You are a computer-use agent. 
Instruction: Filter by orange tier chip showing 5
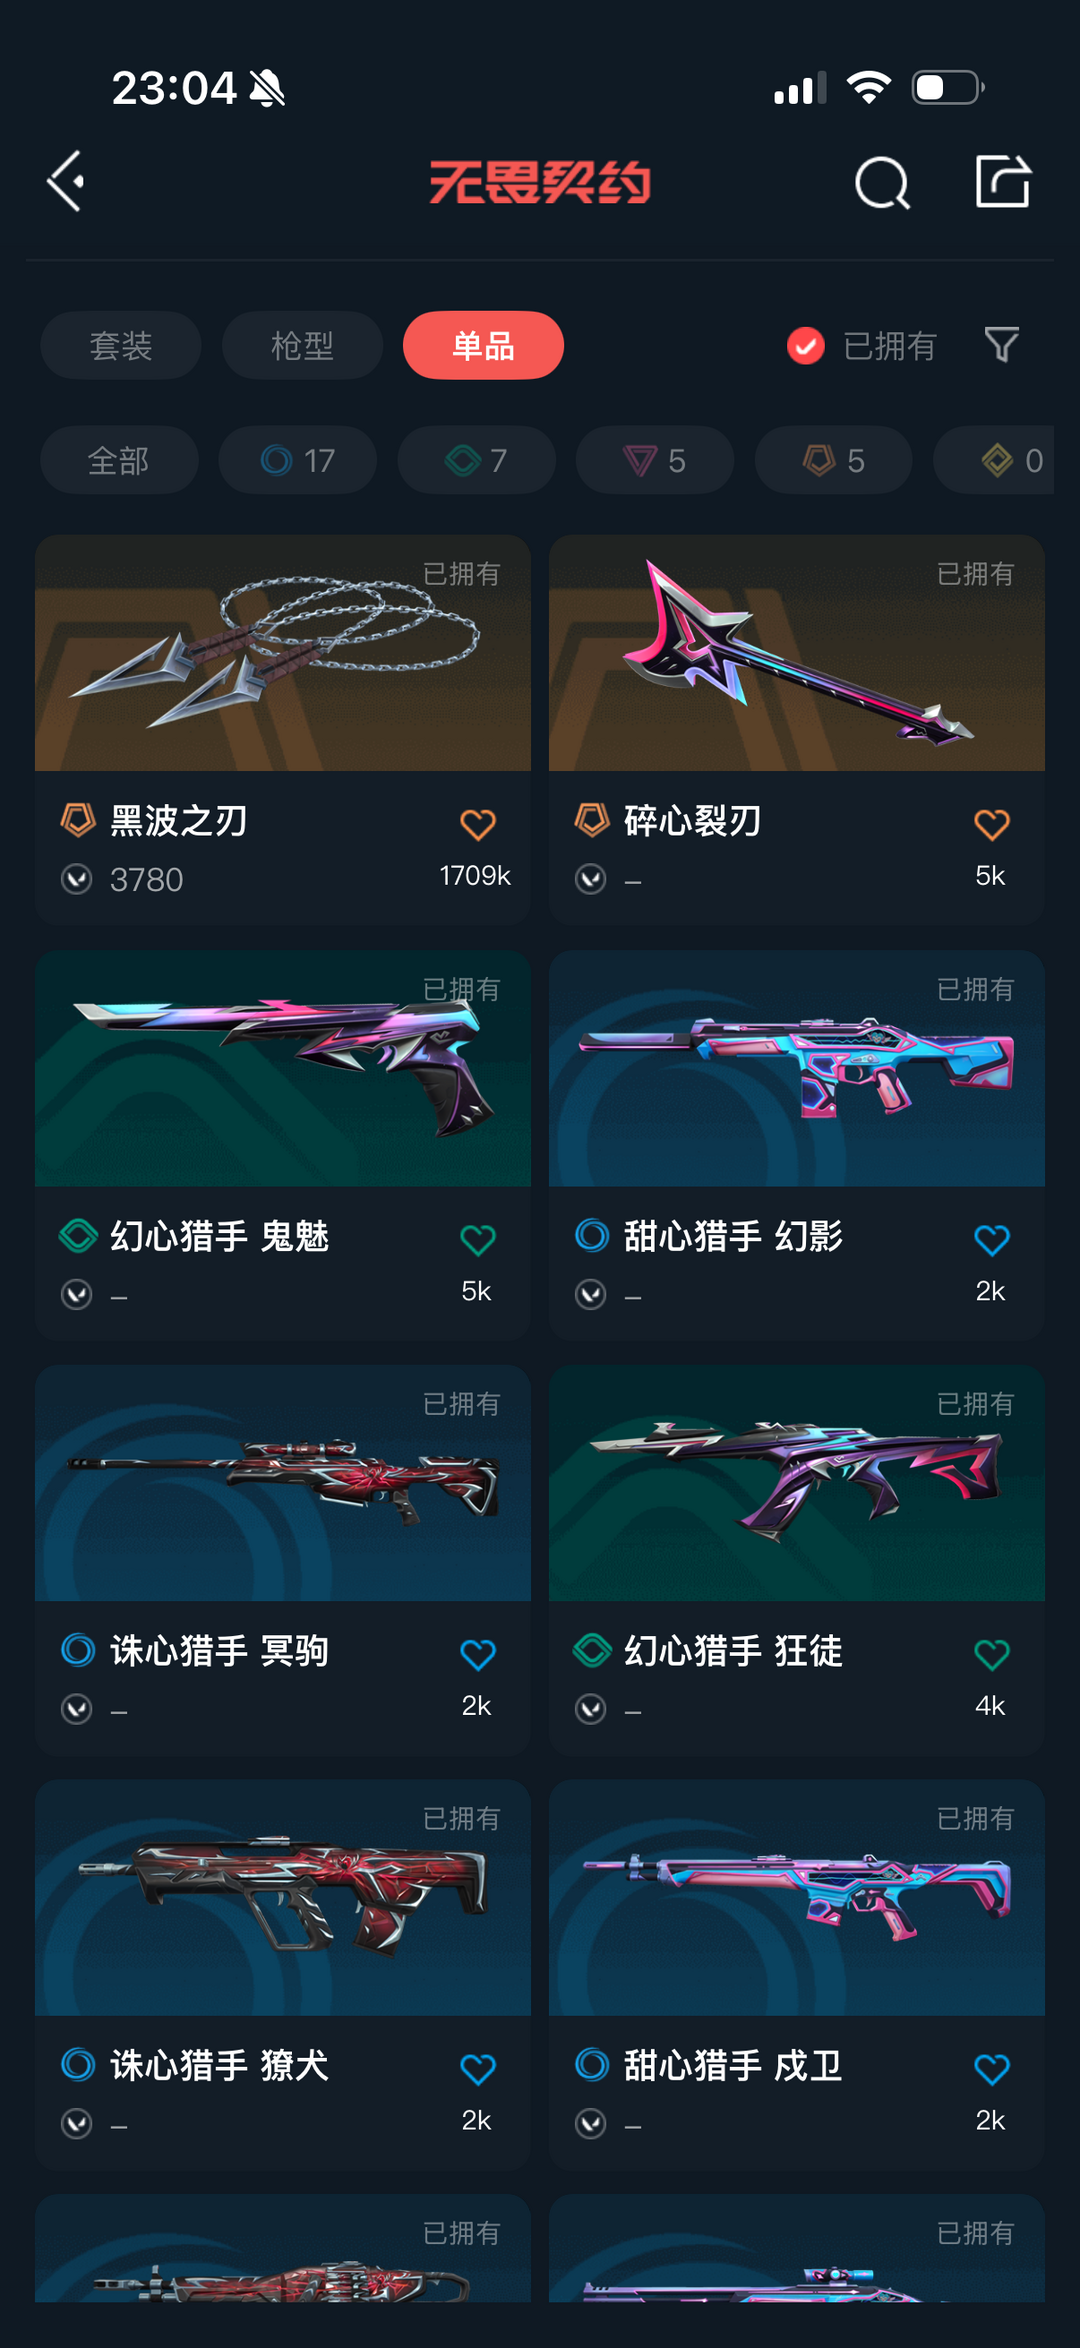point(833,460)
